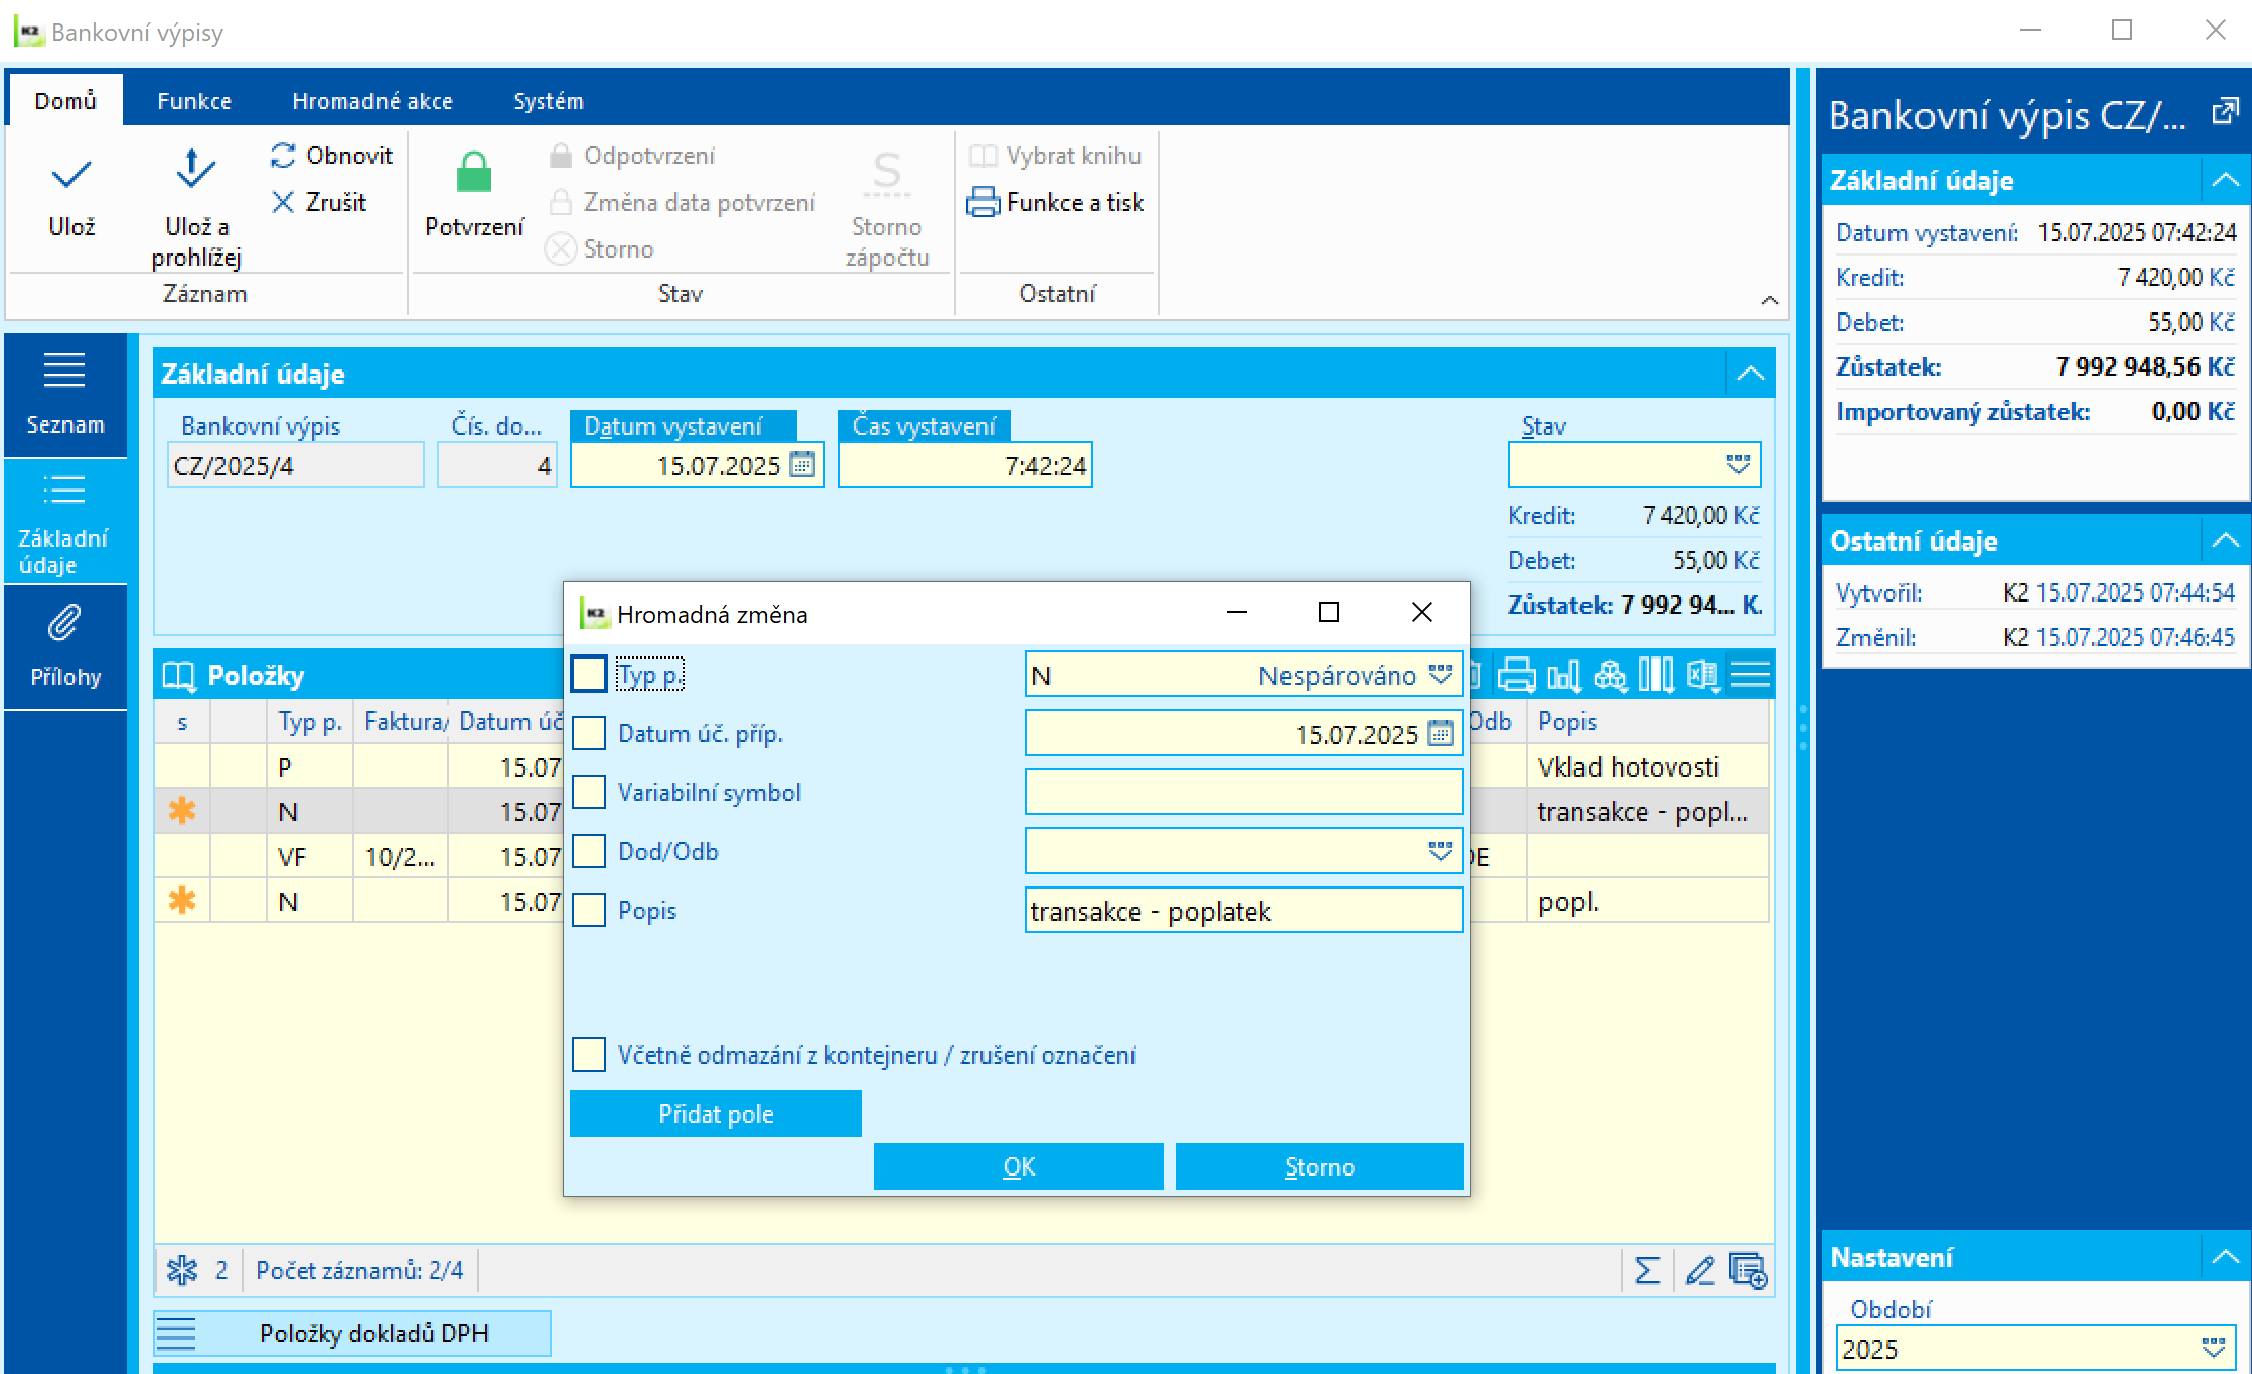The image size is (2252, 1374).
Task: Click the Ulož a prohlížej icon
Action: 195,168
